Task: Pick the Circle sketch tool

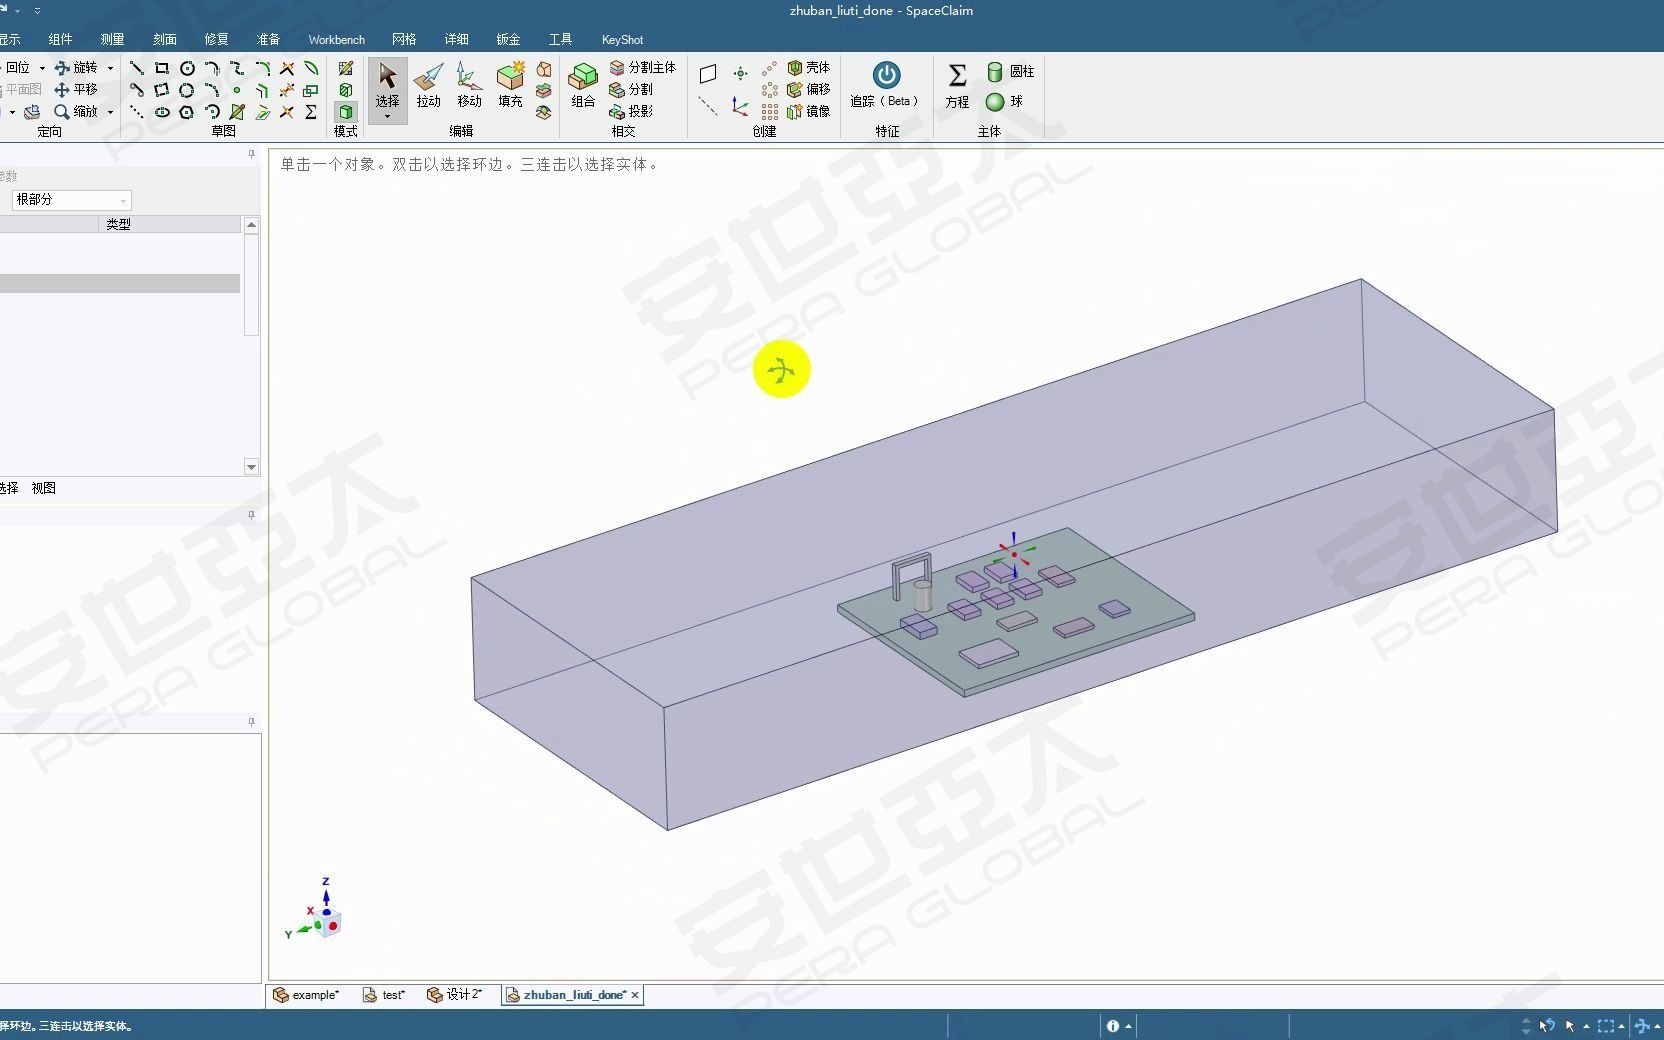Action: (187, 68)
